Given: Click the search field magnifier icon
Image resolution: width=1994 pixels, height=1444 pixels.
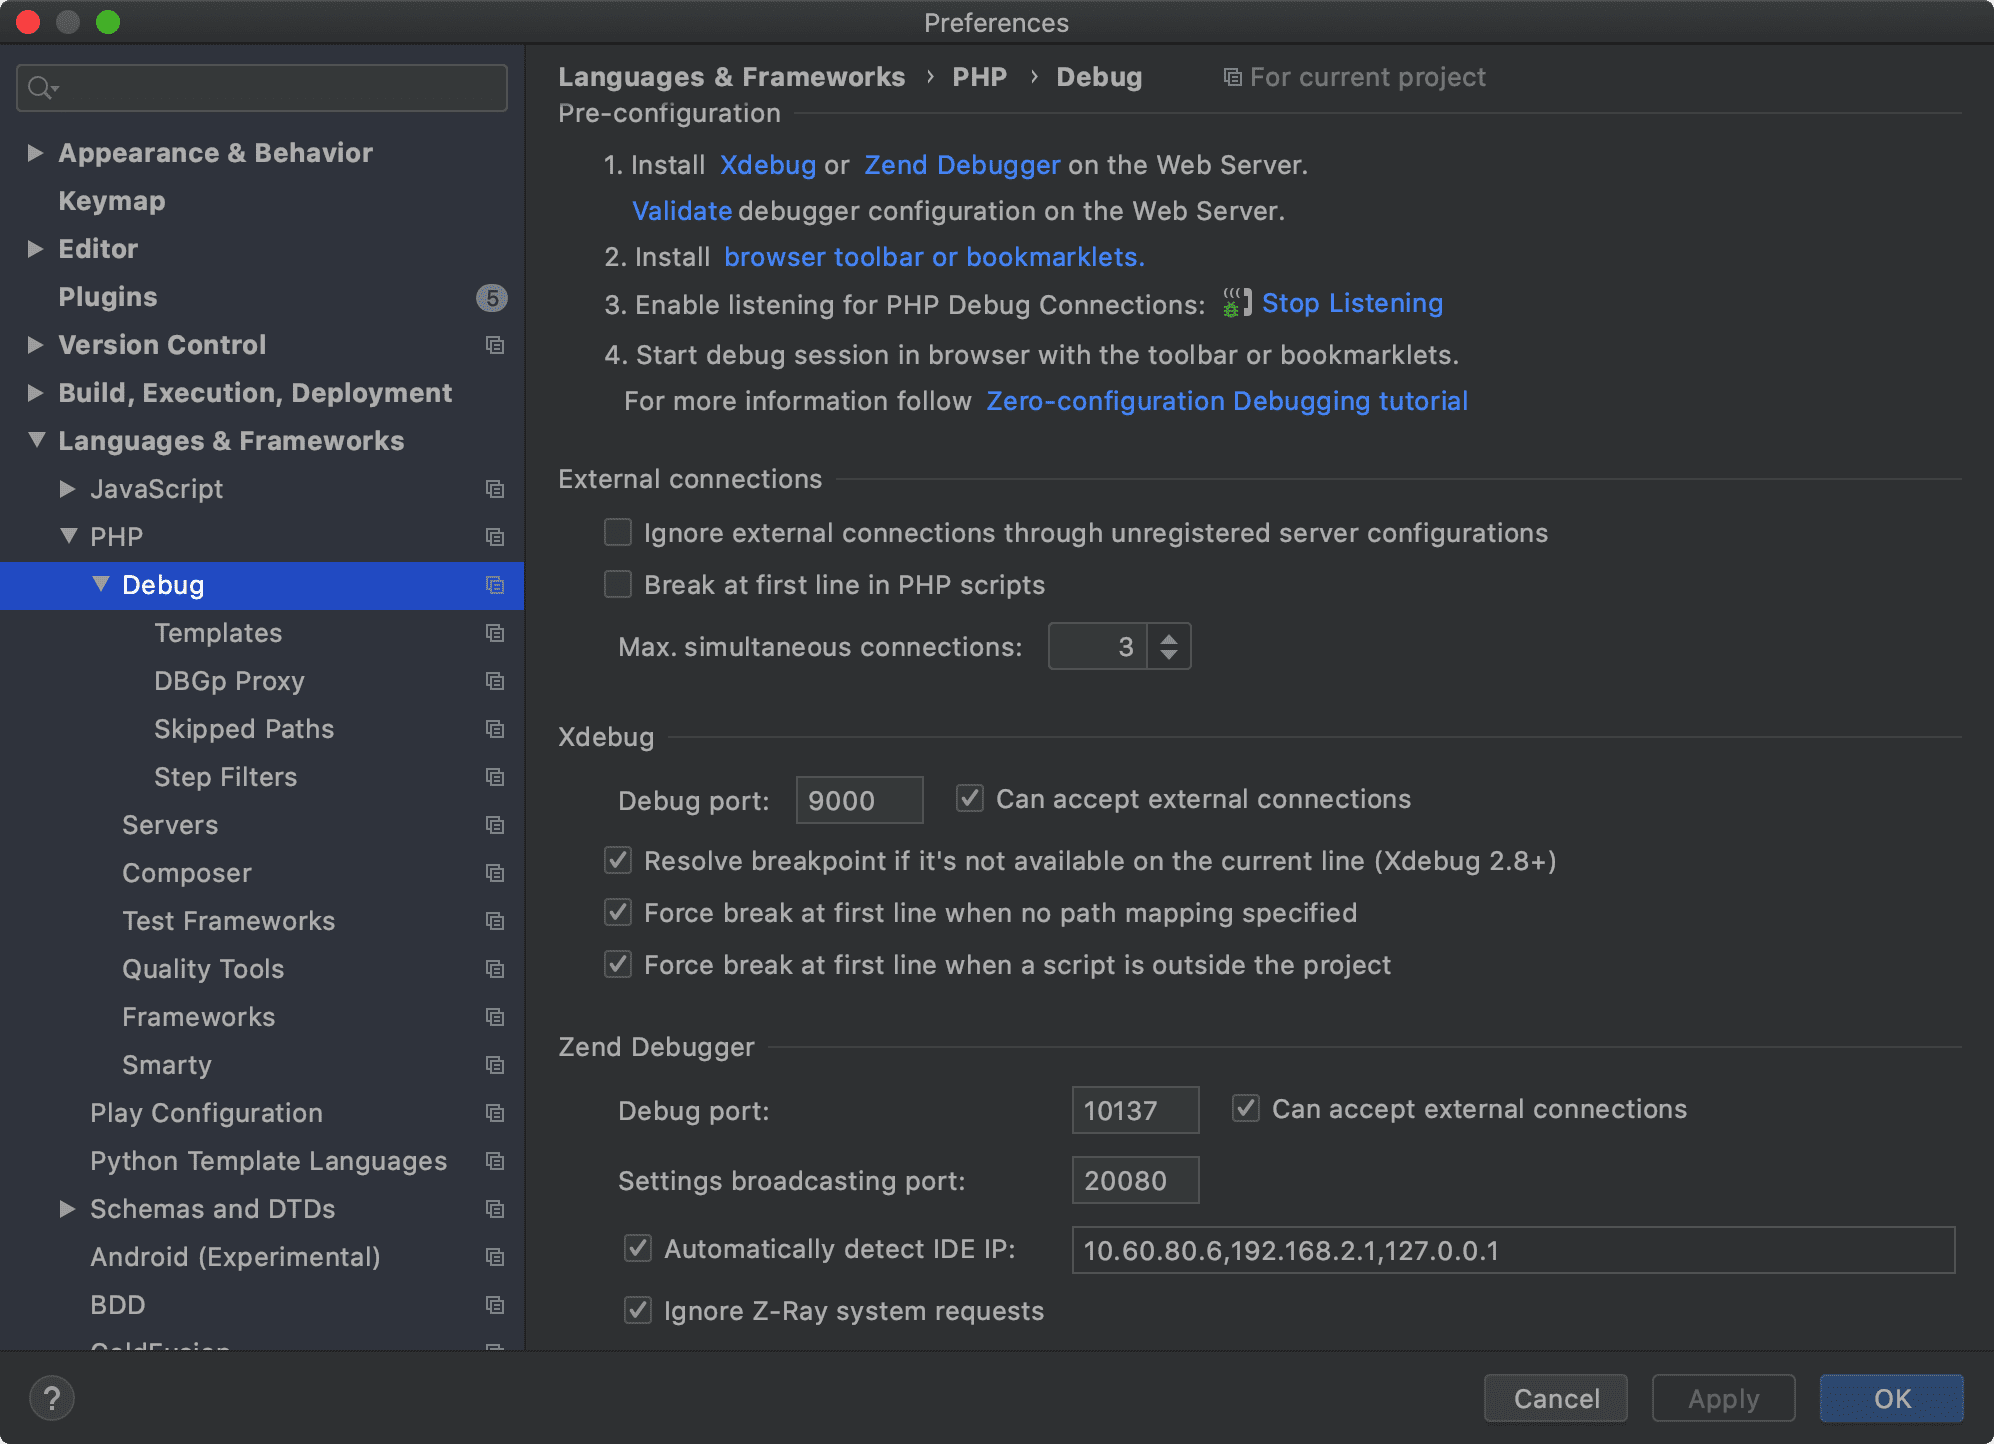Looking at the screenshot, I should point(40,88).
